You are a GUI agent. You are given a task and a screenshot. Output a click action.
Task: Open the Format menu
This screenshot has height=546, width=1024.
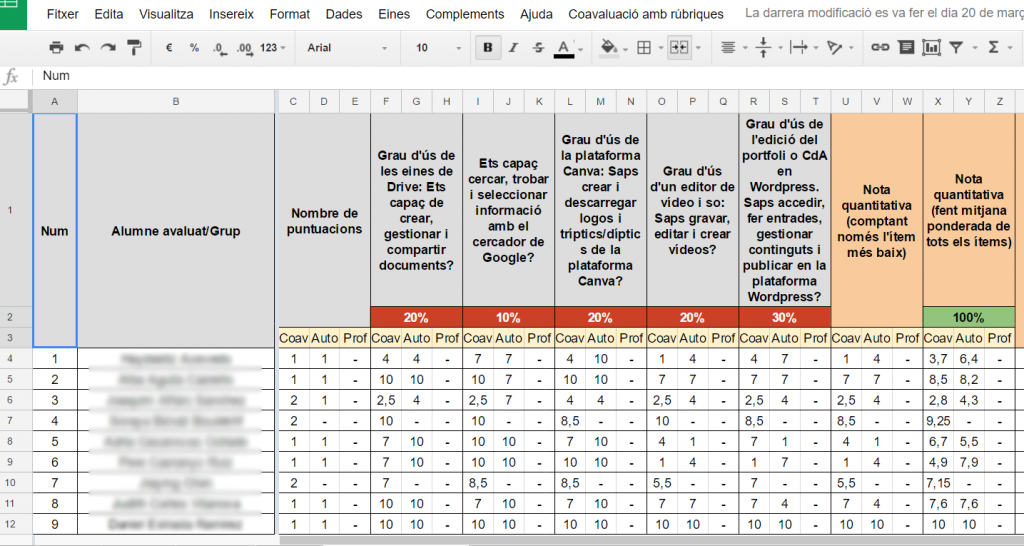[289, 14]
